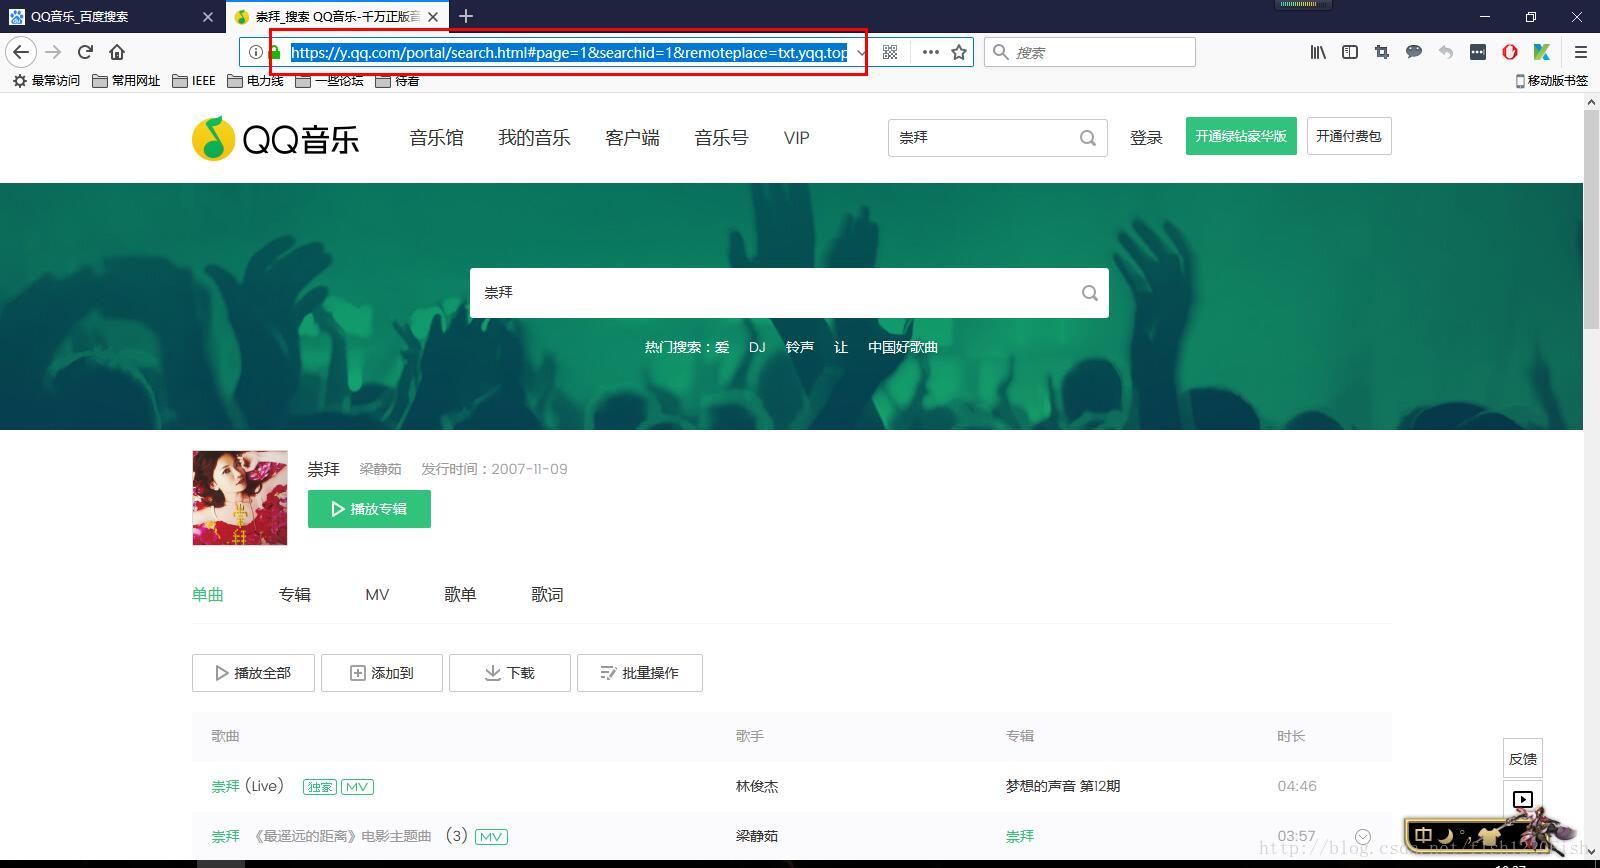This screenshot has height=868, width=1600.
Task: Click the Opera red O extension icon
Action: click(x=1510, y=52)
